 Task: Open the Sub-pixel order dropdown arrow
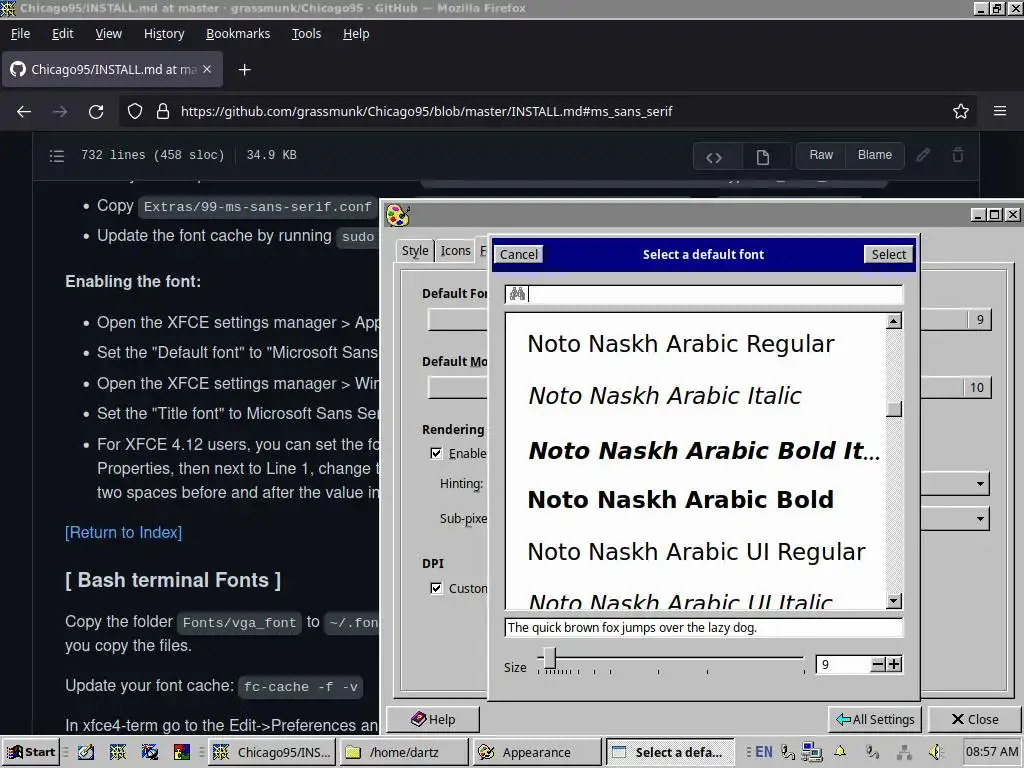pos(980,519)
